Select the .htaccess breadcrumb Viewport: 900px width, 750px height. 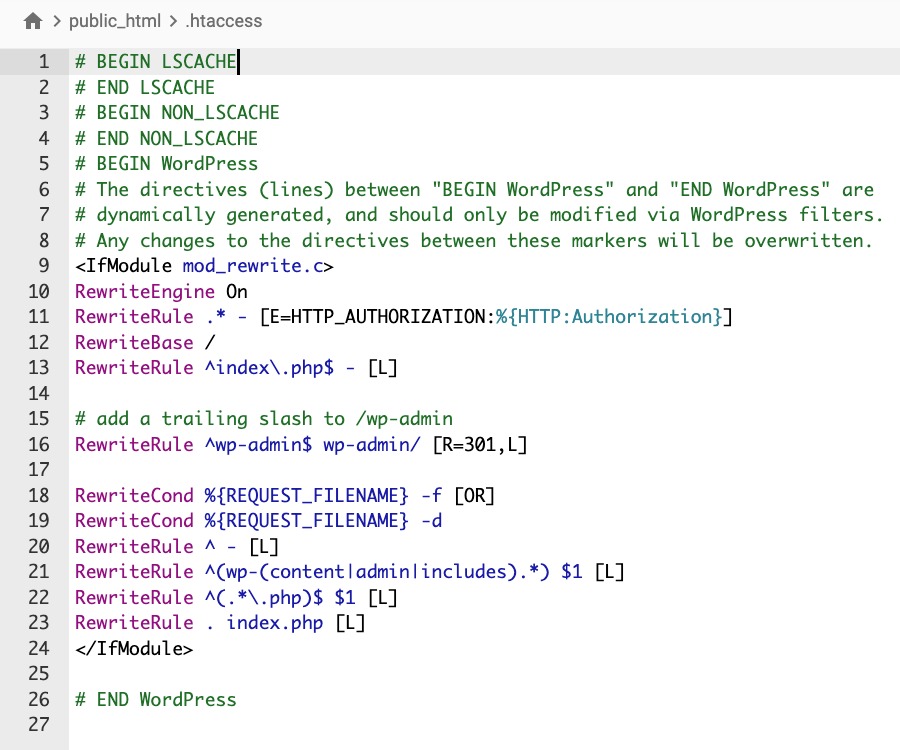click(223, 21)
